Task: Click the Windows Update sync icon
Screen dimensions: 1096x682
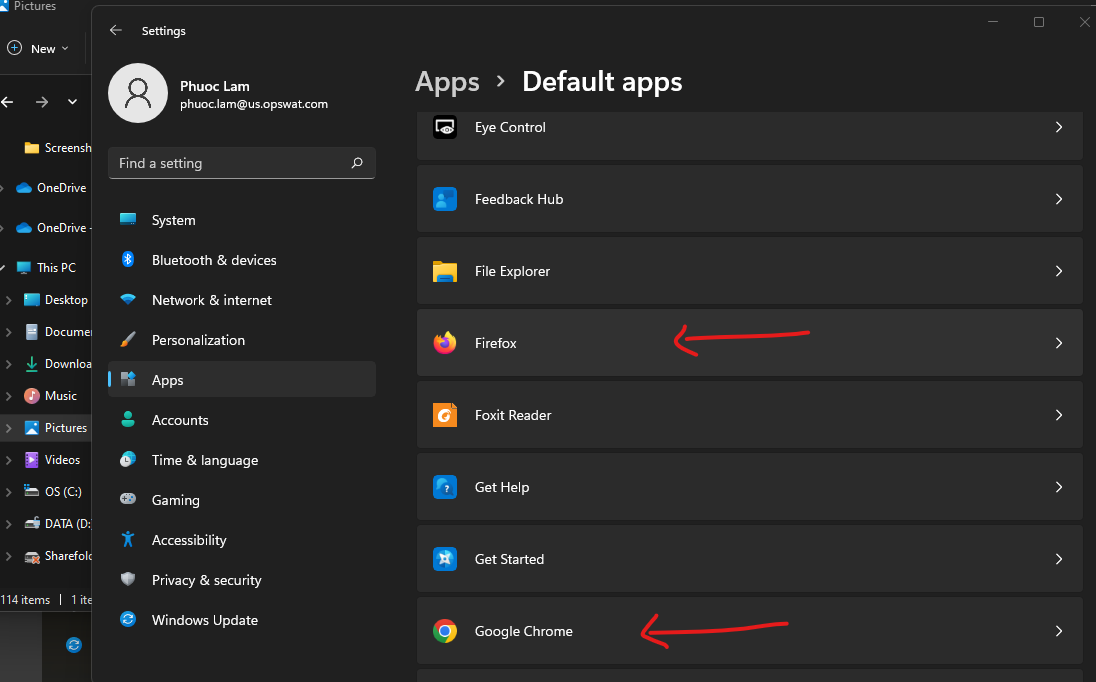Action: click(128, 619)
